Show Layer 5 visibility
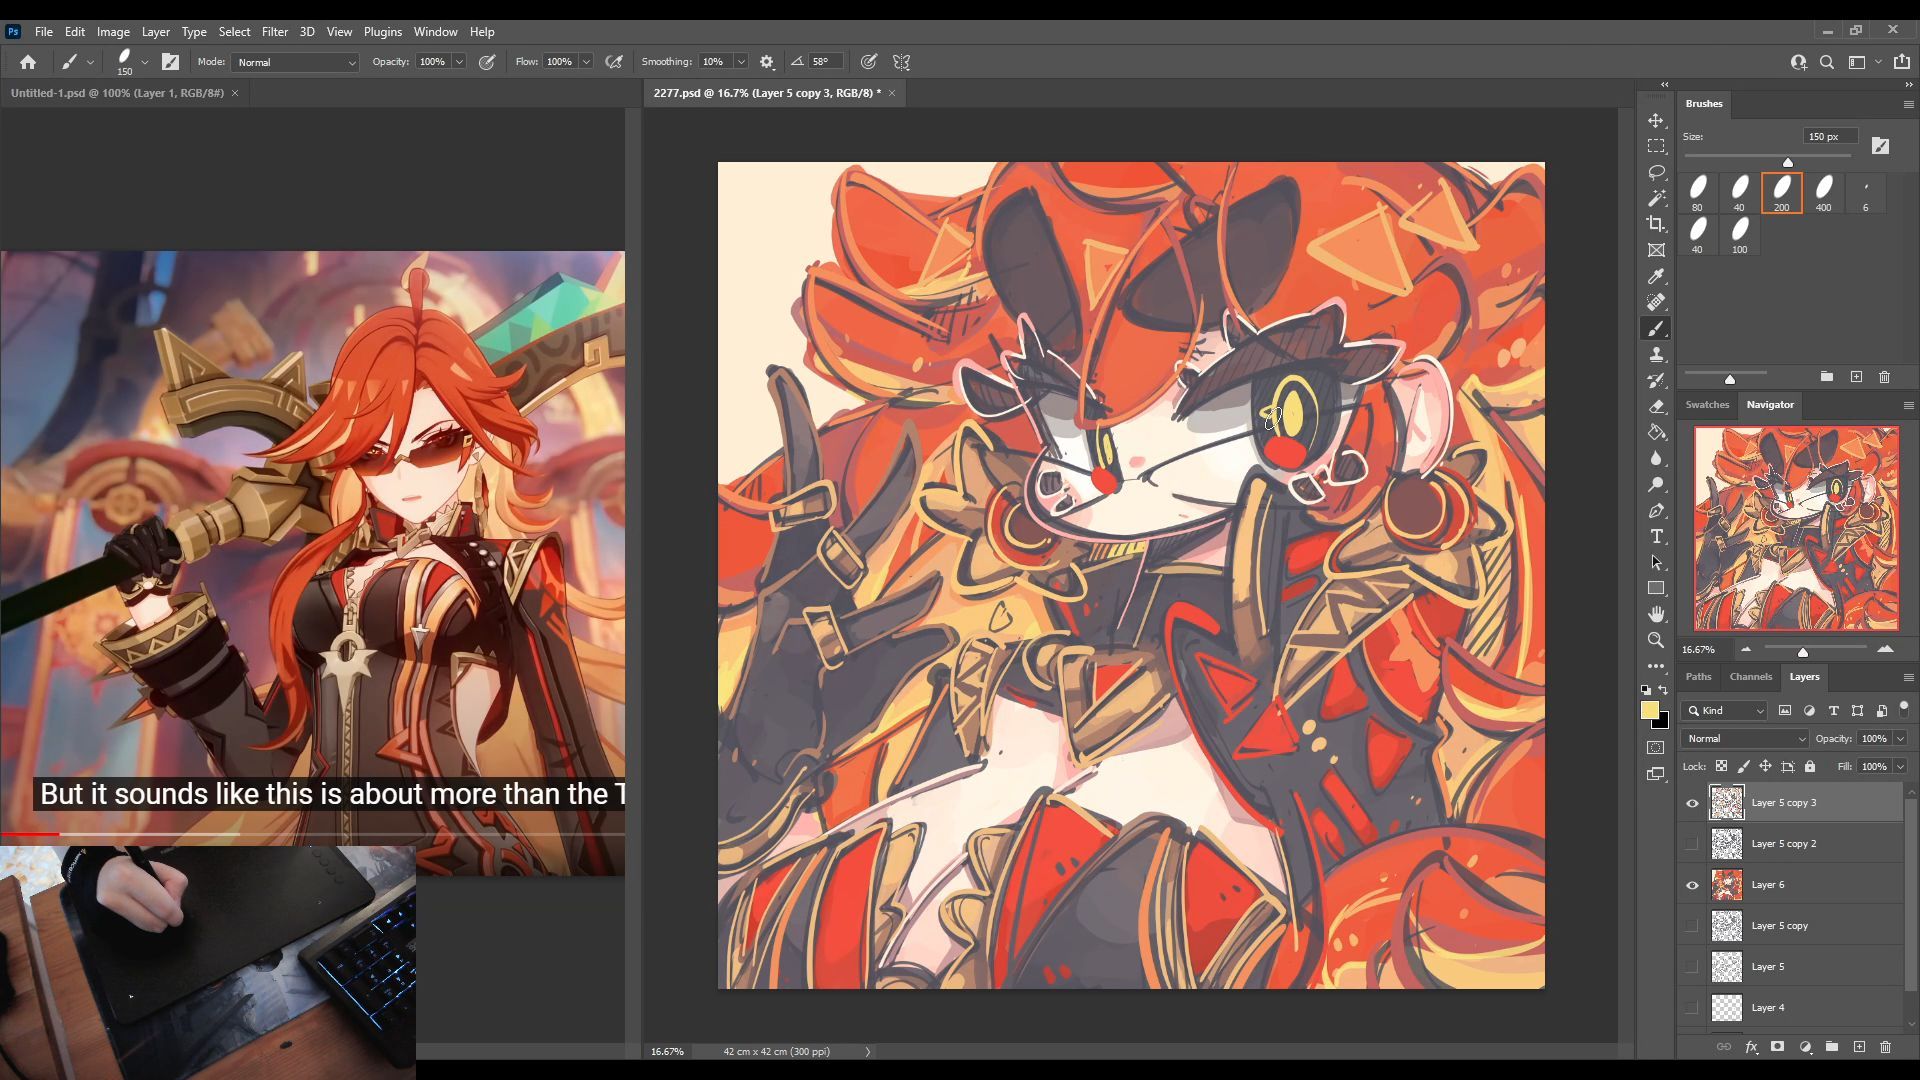1920x1080 pixels. 1692,967
